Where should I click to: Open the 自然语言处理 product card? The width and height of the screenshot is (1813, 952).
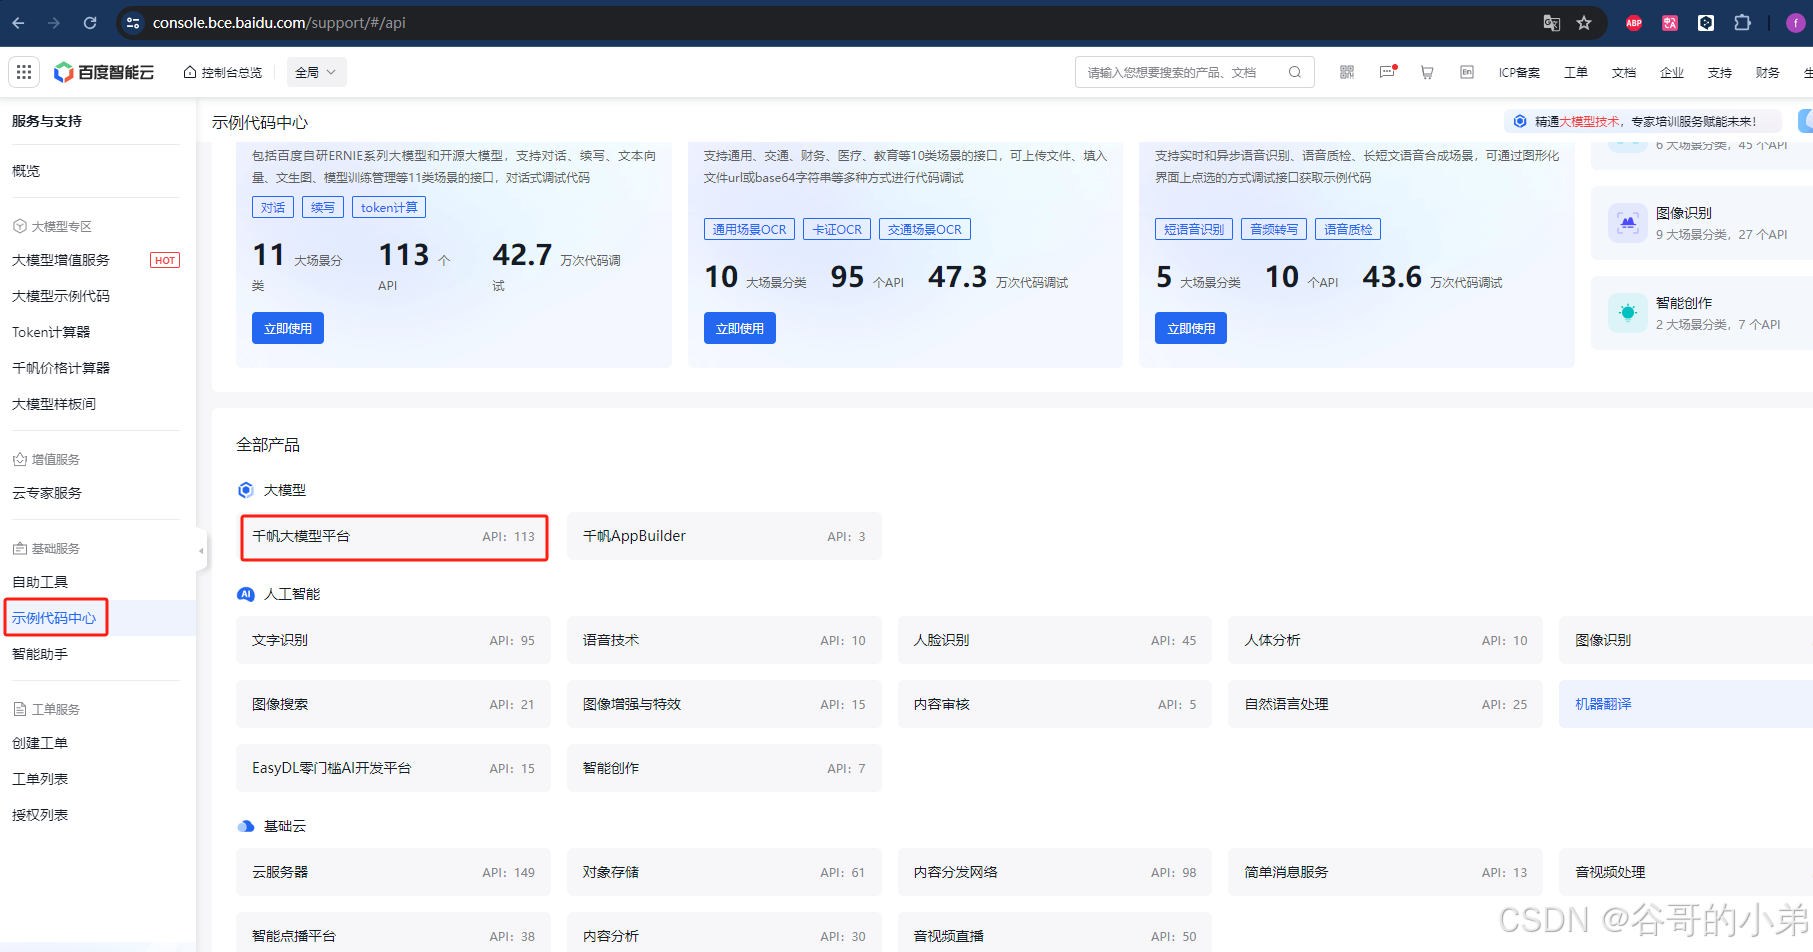click(1385, 704)
